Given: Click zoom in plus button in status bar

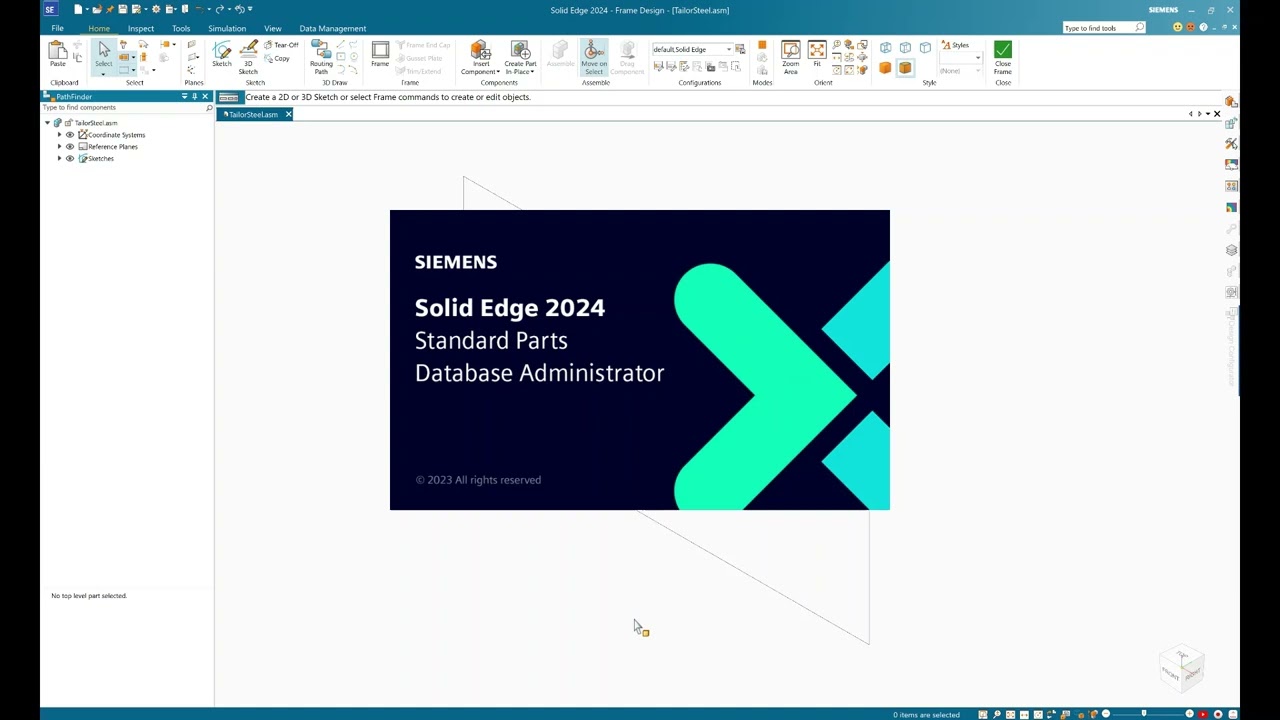Looking at the screenshot, I should [1189, 714].
